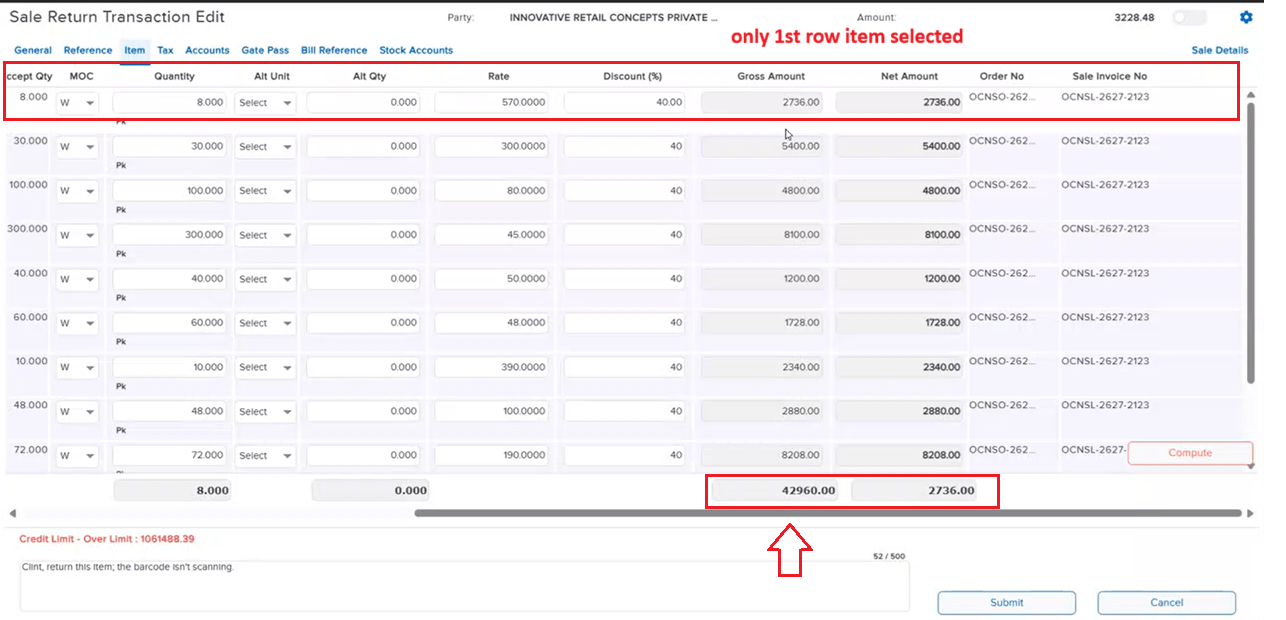The width and height of the screenshot is (1286, 620).
Task: Click the Order No column header
Action: click(1001, 76)
